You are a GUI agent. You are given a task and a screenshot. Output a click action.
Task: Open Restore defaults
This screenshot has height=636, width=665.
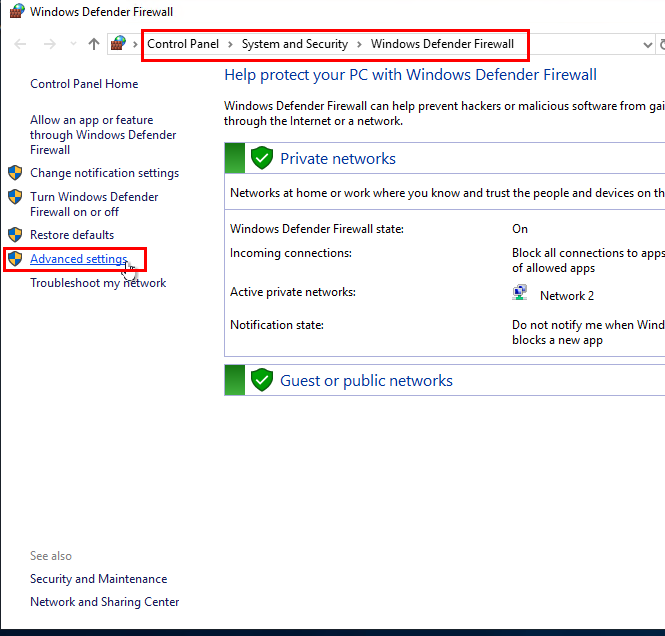[x=72, y=235]
